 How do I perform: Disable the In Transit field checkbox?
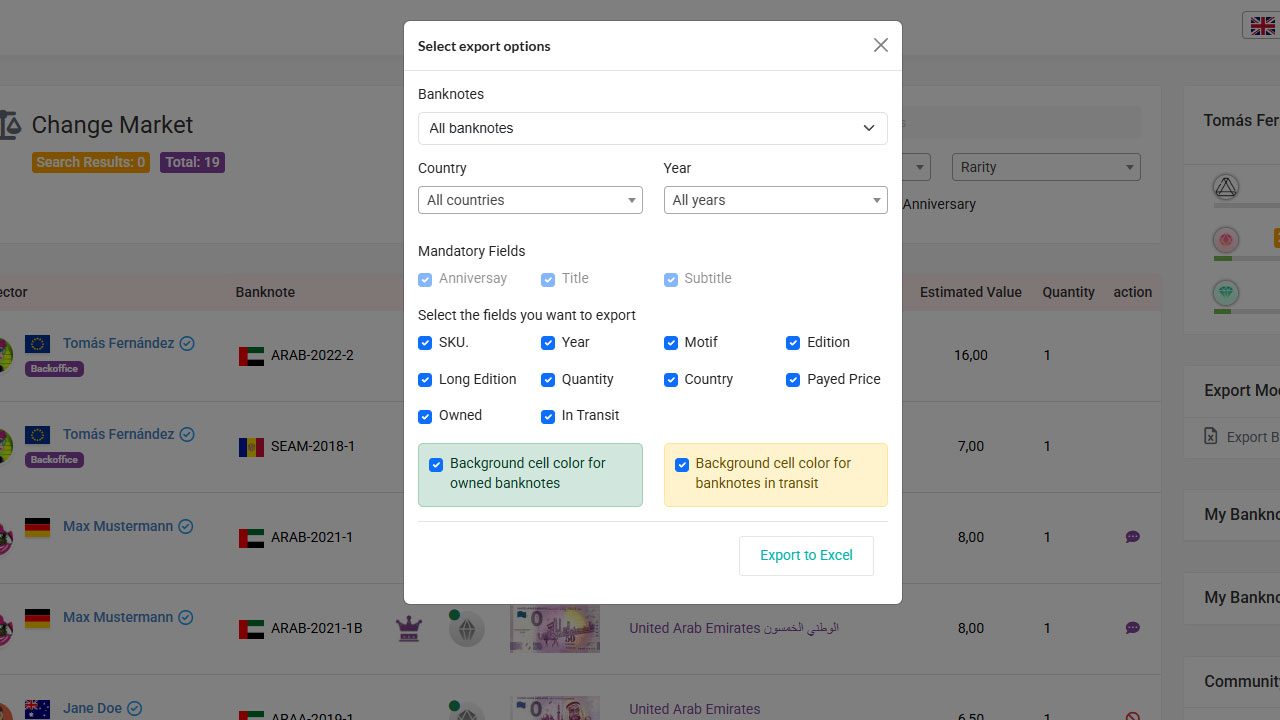pos(548,416)
